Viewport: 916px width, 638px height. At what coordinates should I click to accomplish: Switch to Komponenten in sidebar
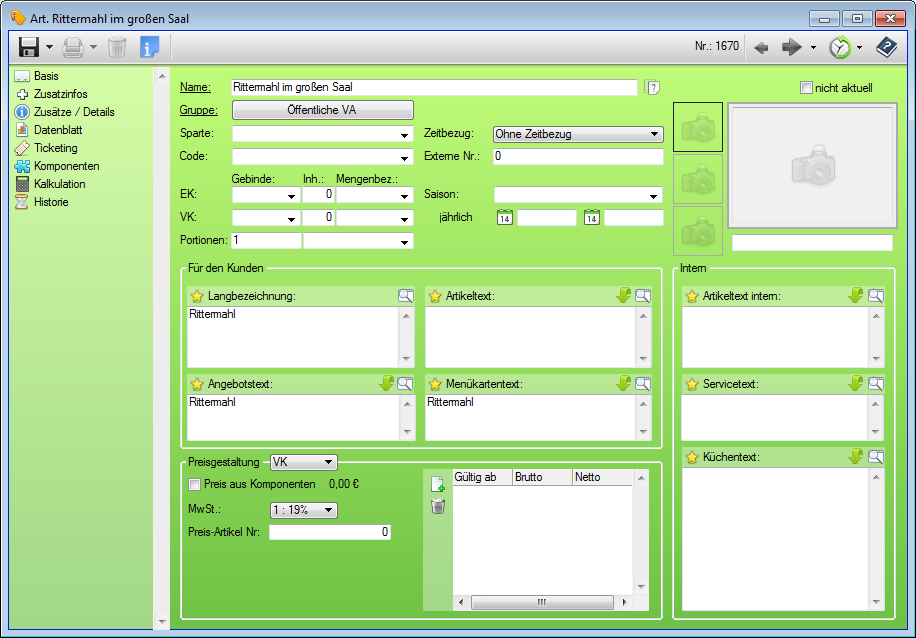pos(66,166)
